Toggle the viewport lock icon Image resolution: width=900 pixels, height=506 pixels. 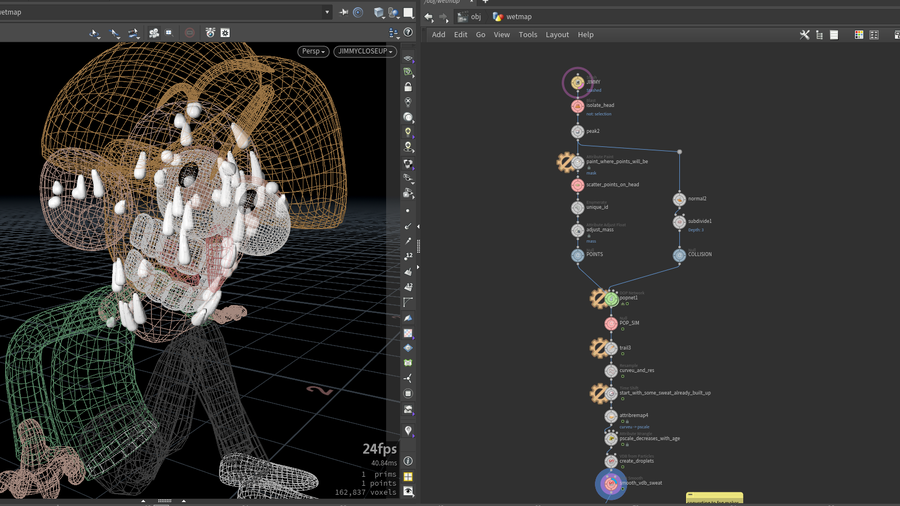(408, 87)
